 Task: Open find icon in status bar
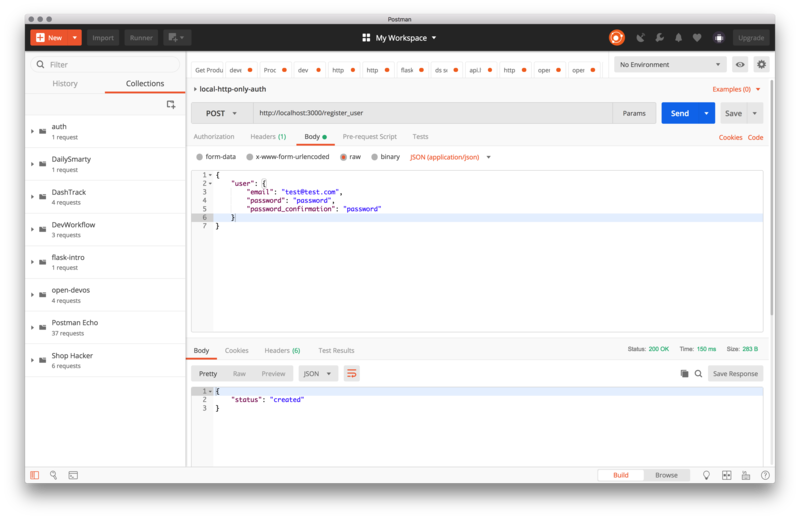coord(54,475)
